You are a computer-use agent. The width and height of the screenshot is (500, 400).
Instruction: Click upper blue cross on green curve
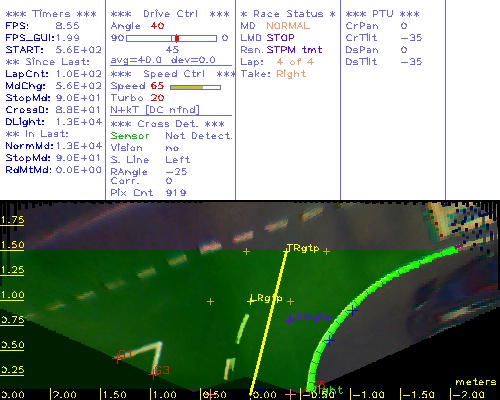353,311
